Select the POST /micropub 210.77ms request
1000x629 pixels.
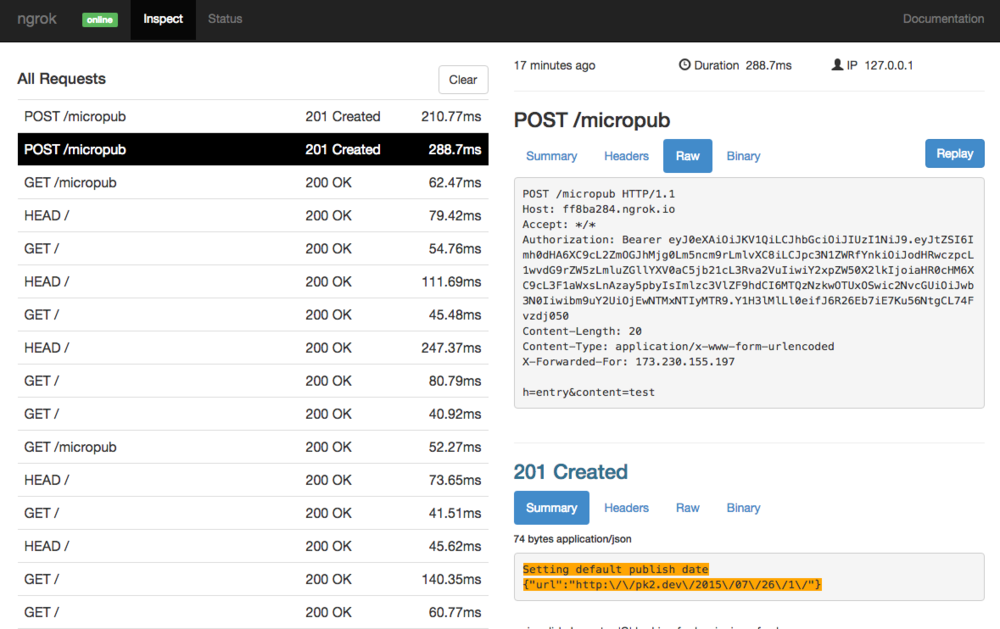(x=253, y=117)
